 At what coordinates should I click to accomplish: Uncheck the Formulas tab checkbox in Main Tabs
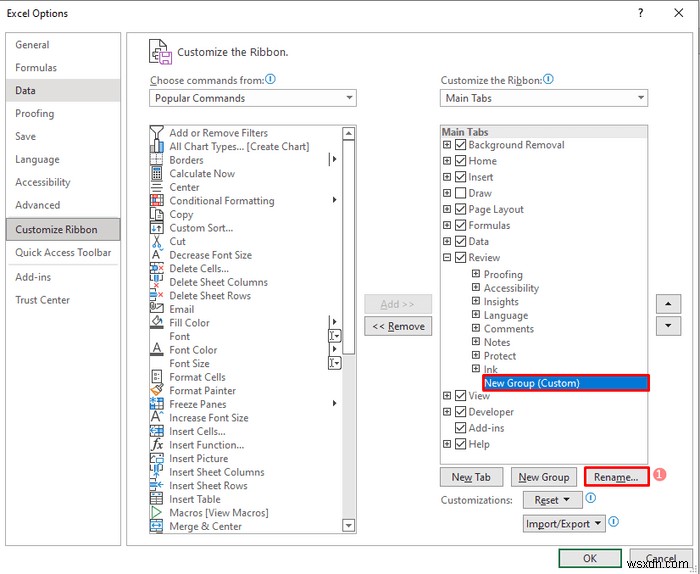click(x=460, y=225)
